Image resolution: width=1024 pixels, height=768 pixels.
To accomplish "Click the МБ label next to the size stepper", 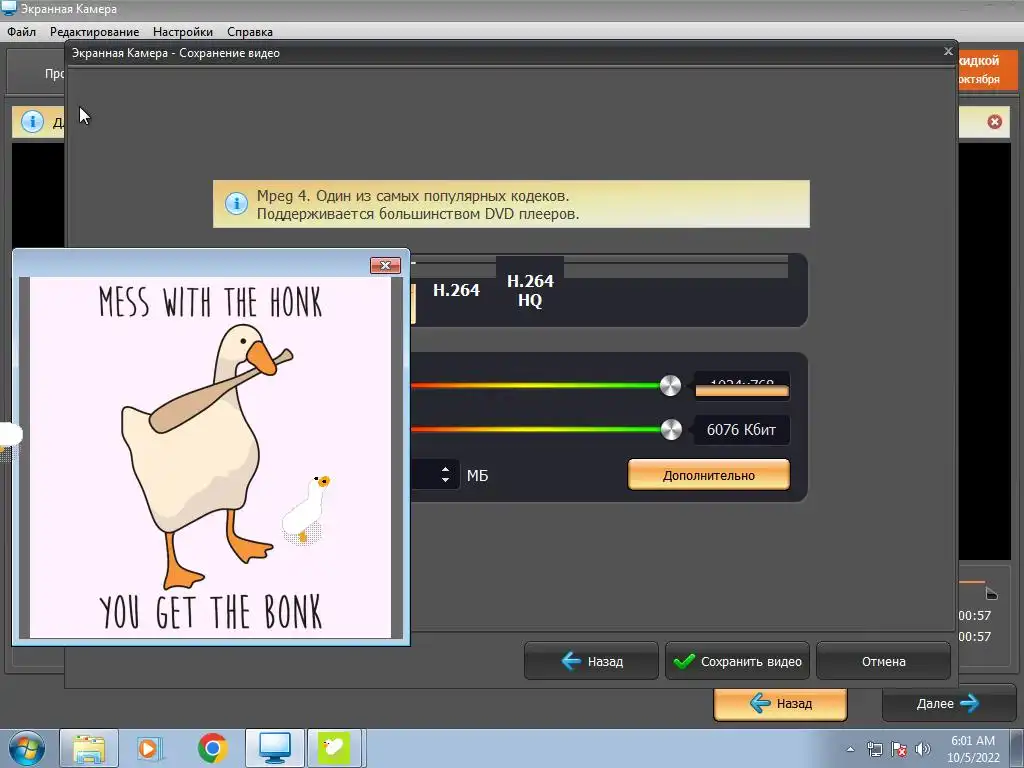I will pos(477,475).
